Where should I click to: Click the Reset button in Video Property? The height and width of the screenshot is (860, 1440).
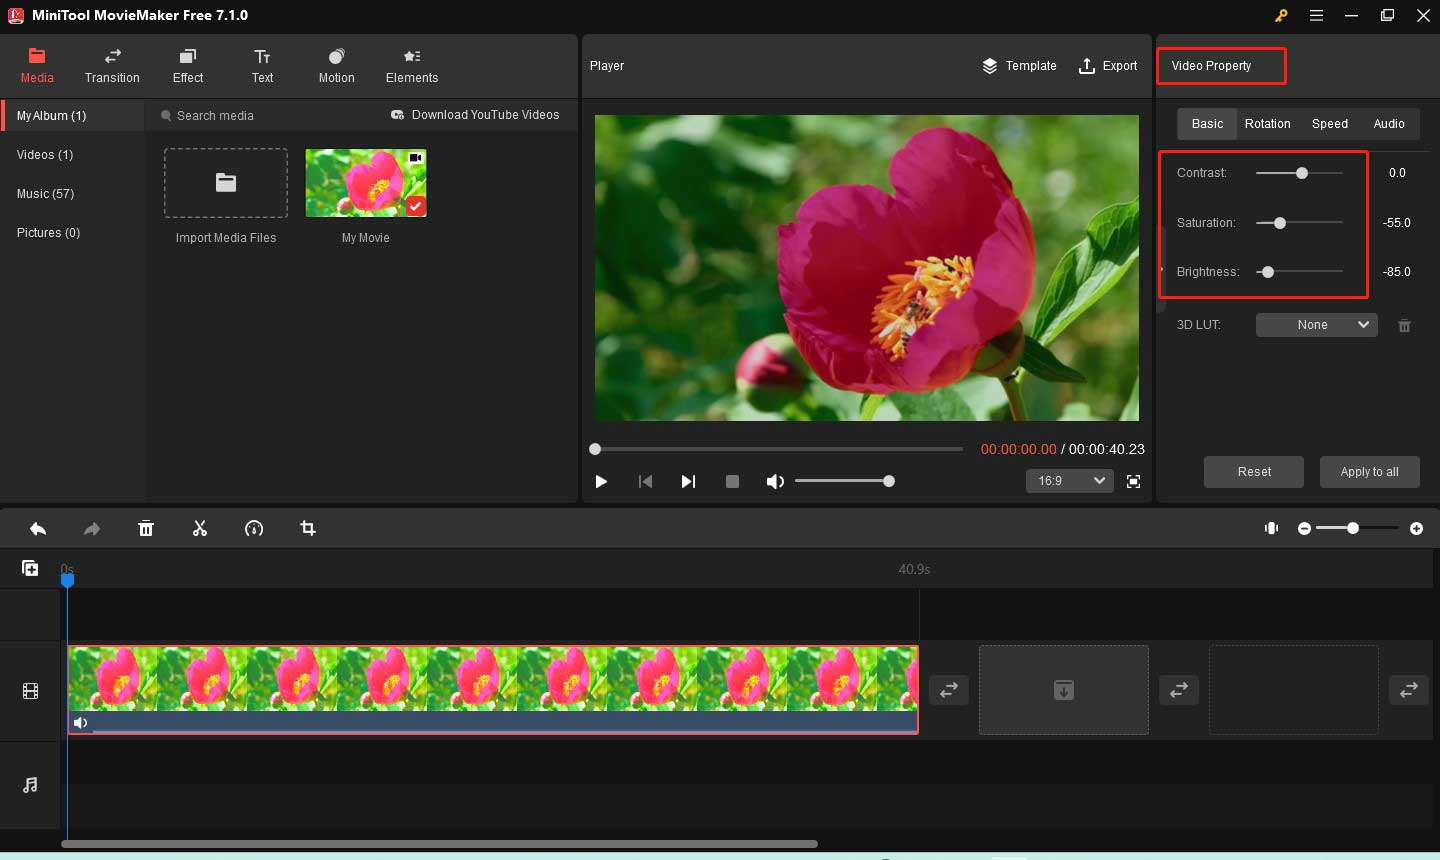[1253, 471]
